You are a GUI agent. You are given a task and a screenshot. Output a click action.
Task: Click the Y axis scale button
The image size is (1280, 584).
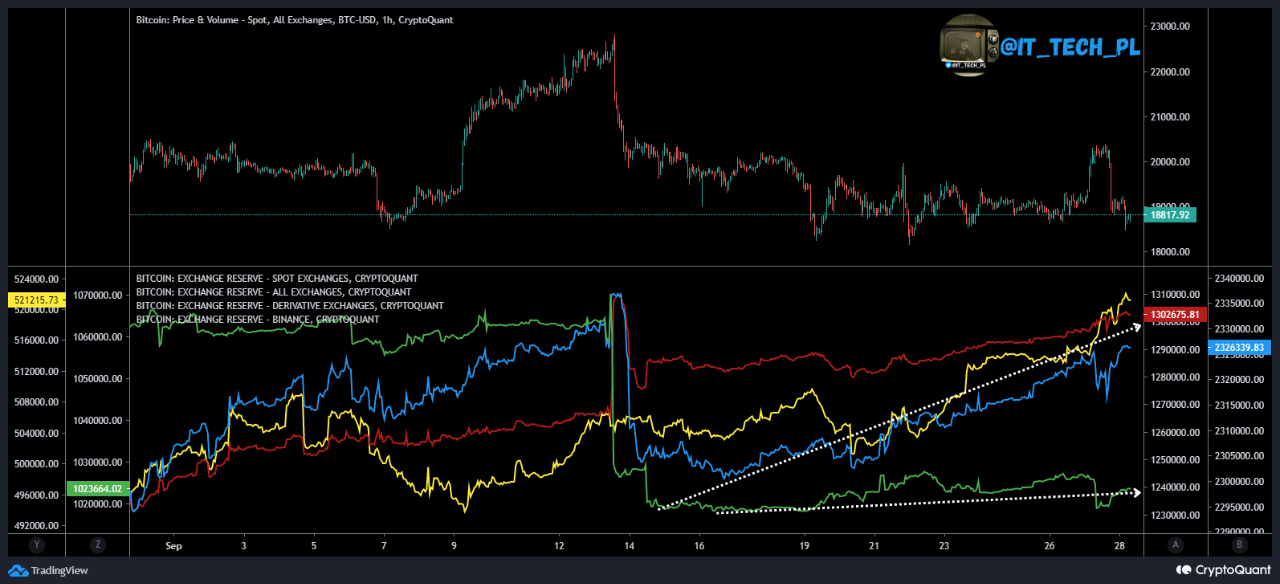[x=37, y=545]
